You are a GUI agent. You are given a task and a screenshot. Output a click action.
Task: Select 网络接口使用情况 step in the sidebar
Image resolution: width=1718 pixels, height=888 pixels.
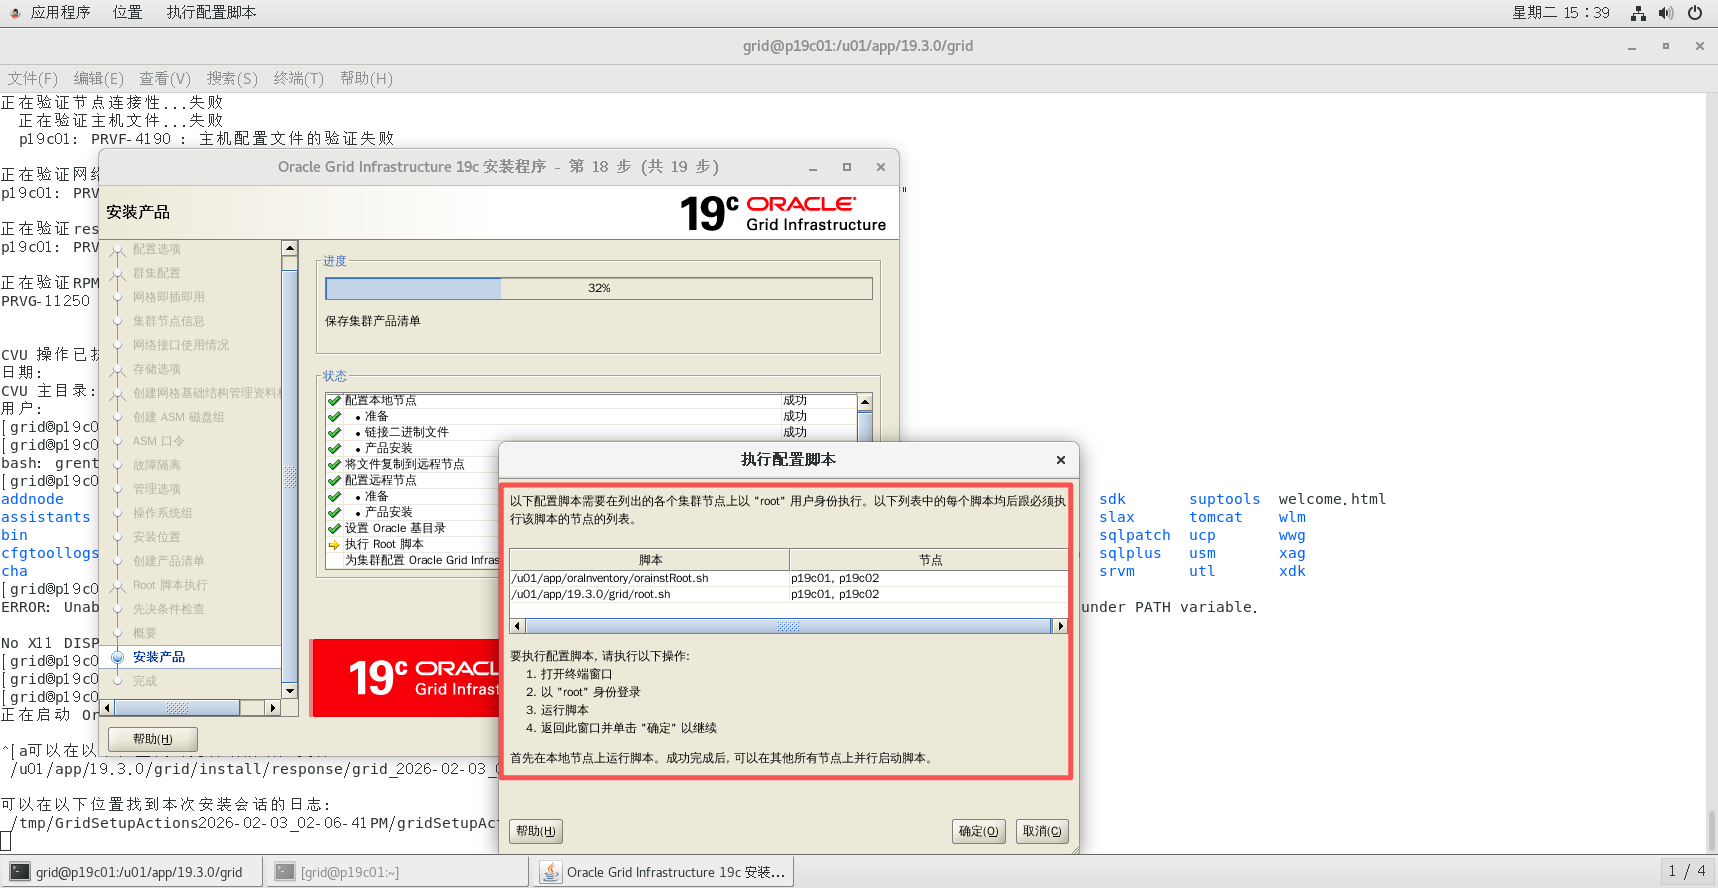click(181, 345)
